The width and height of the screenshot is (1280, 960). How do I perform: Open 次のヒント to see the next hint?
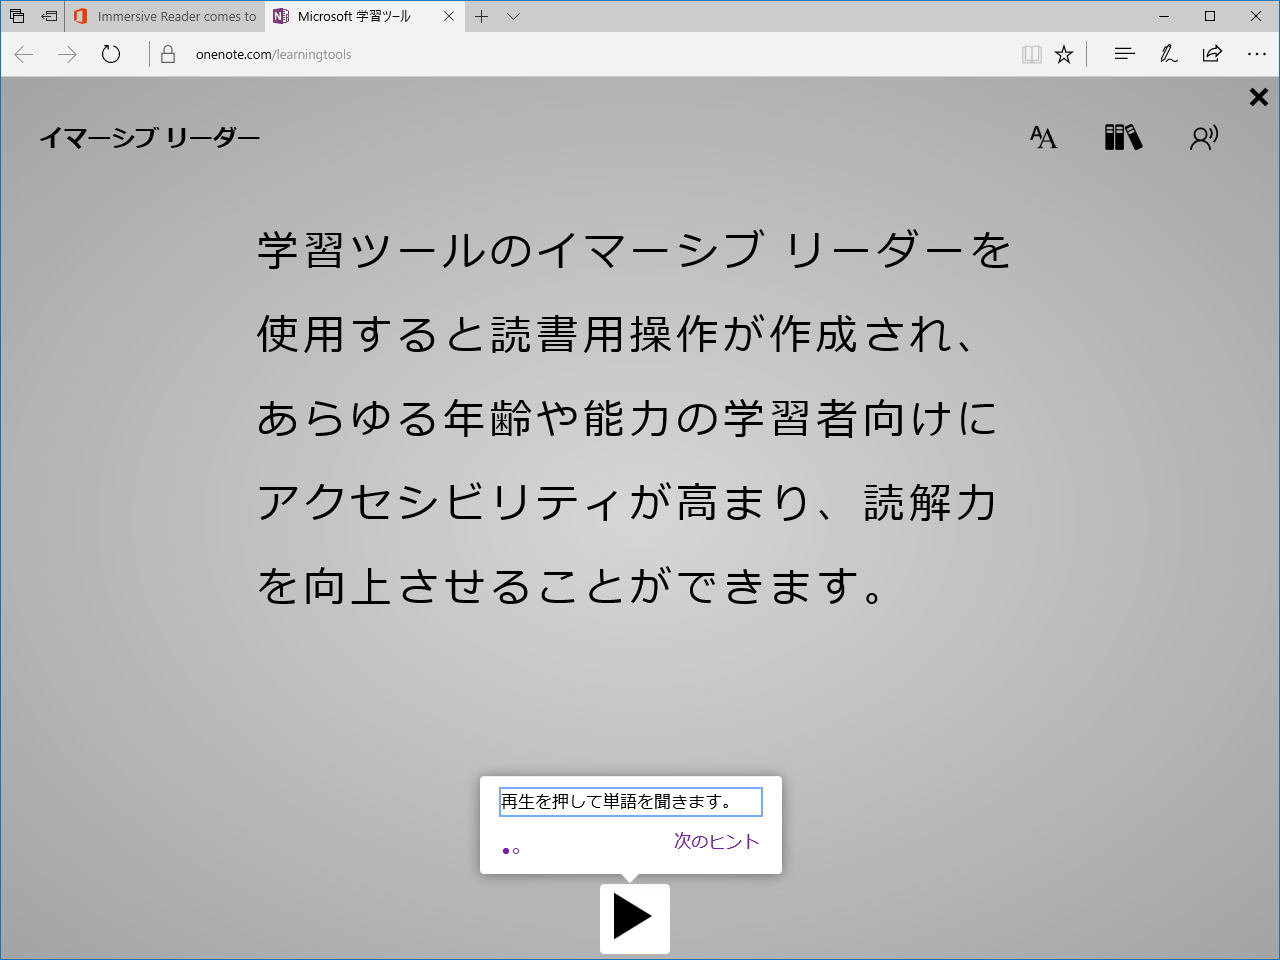click(717, 842)
